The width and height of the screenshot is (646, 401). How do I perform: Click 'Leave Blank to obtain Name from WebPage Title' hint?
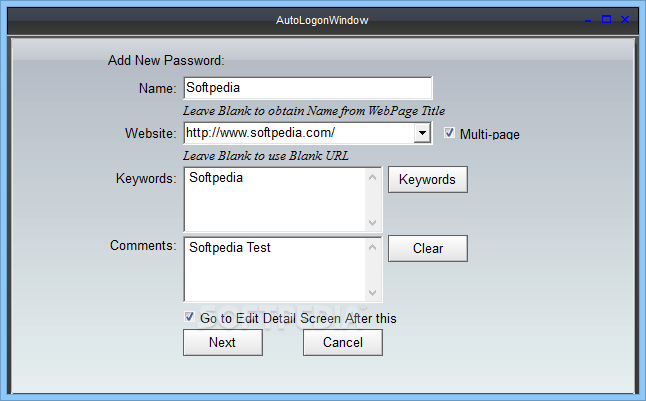point(314,111)
